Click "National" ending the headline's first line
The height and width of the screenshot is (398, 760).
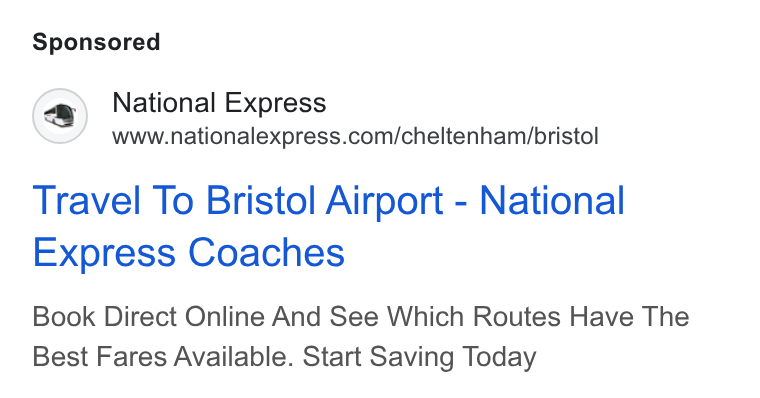click(x=552, y=200)
